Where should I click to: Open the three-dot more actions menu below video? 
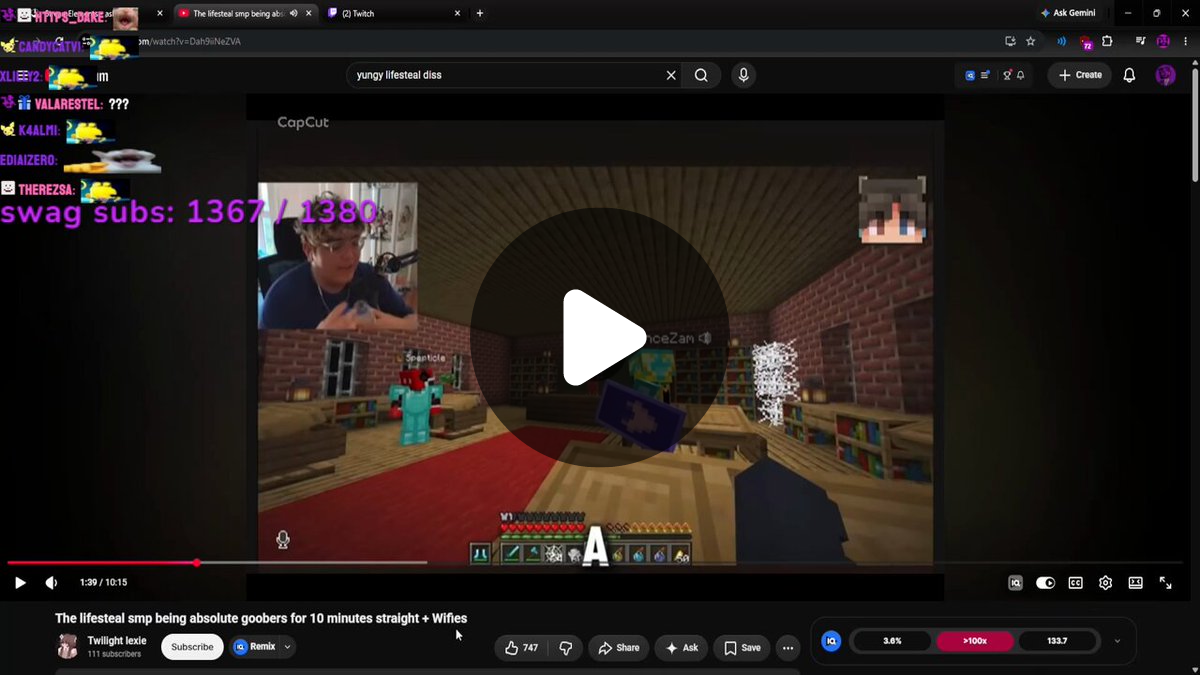pyautogui.click(x=788, y=648)
